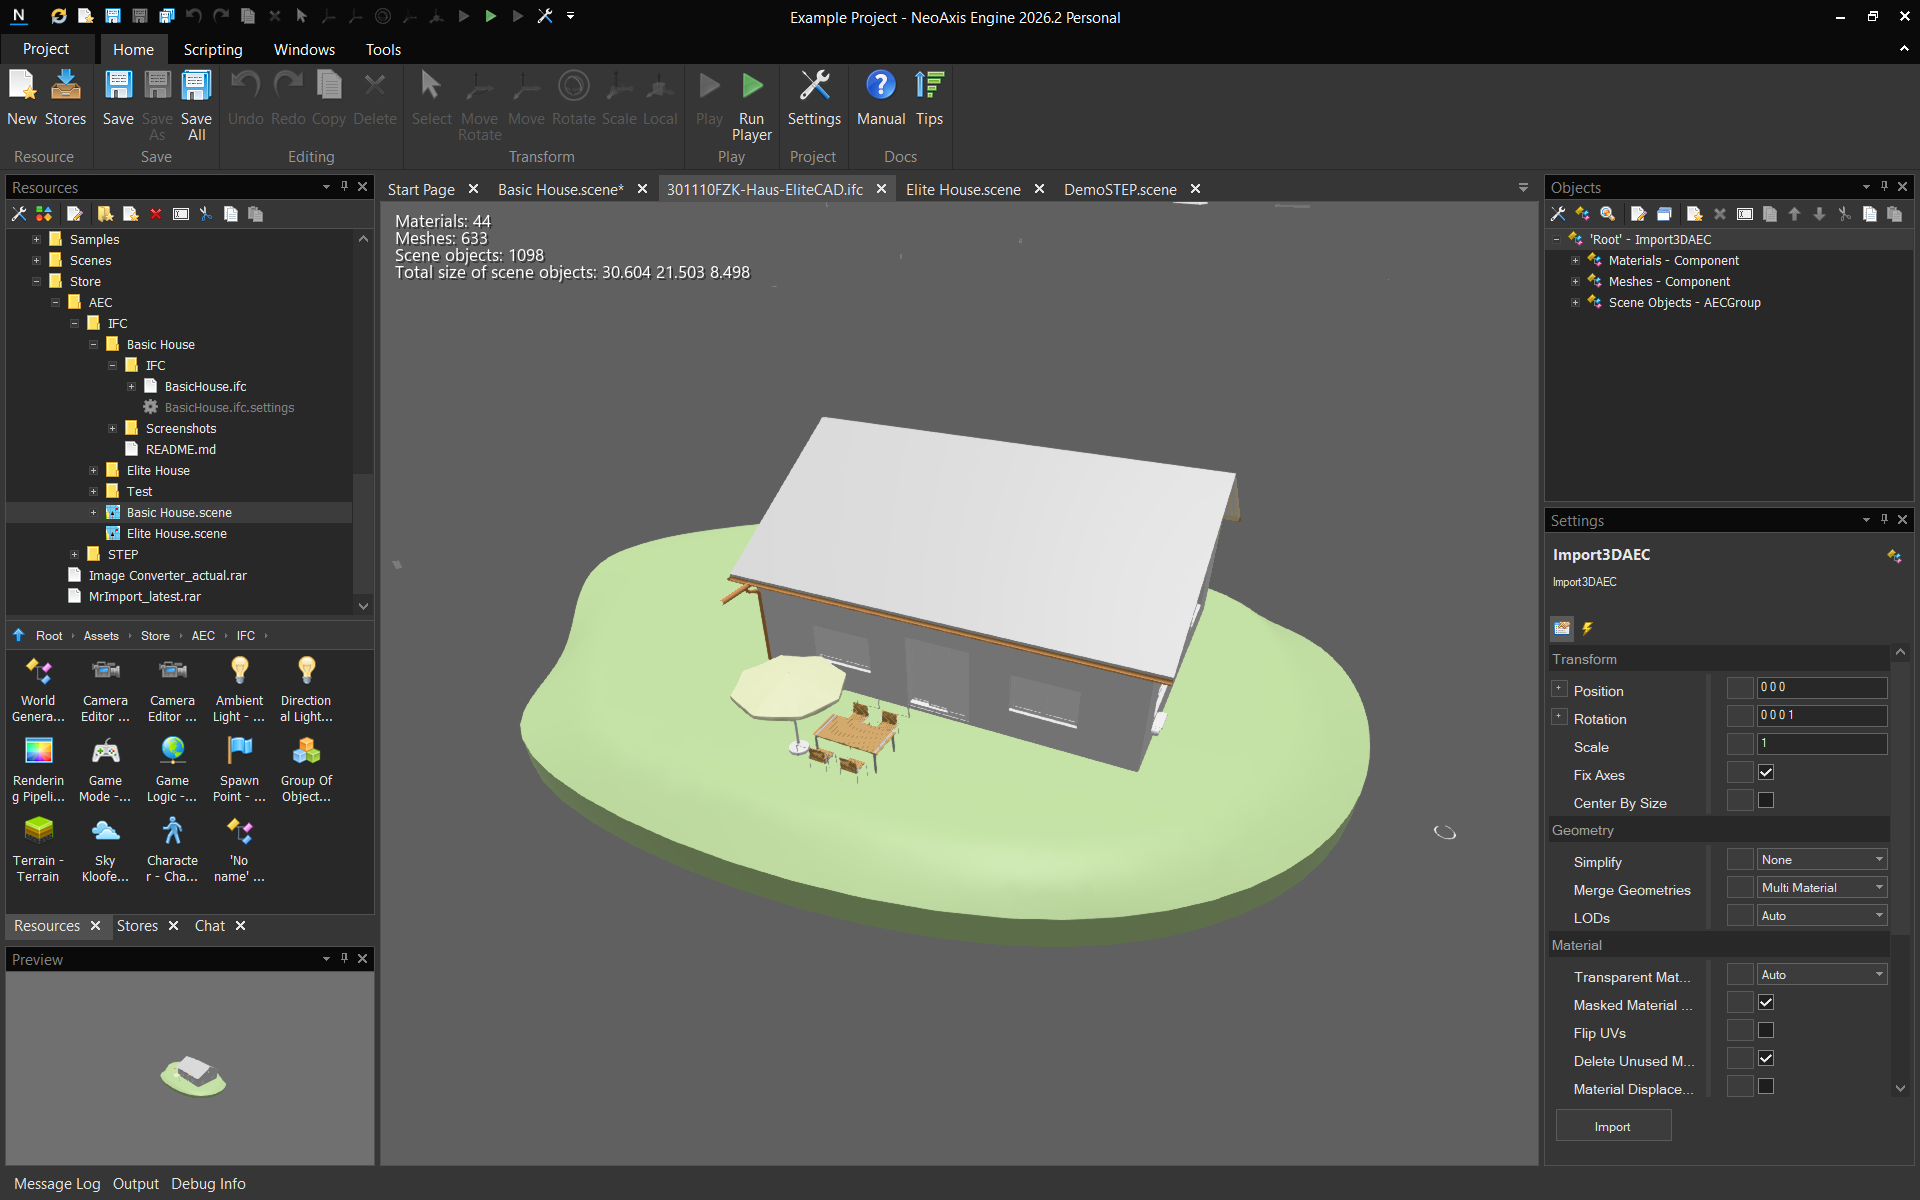
Task: Enable the Material Displacement checkbox
Action: click(1766, 1086)
